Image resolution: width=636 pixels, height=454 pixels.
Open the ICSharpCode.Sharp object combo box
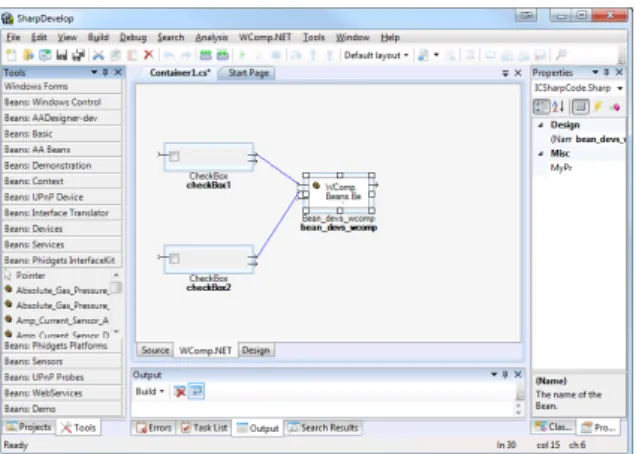(578, 88)
